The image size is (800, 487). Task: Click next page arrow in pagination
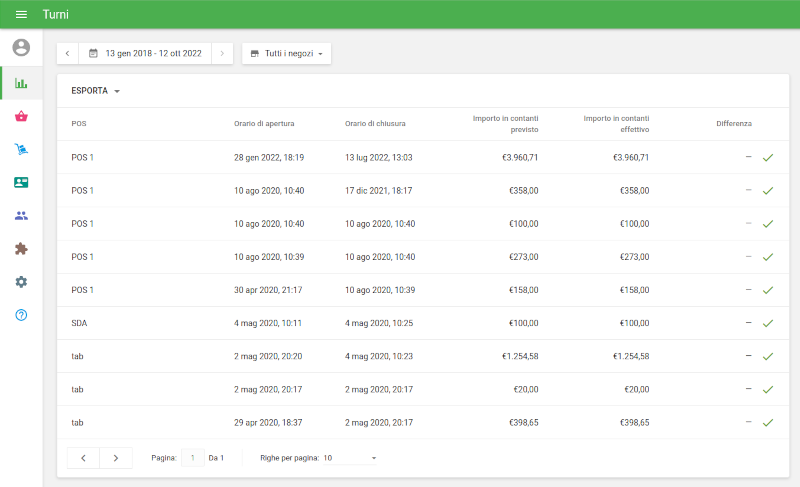[x=116, y=458]
